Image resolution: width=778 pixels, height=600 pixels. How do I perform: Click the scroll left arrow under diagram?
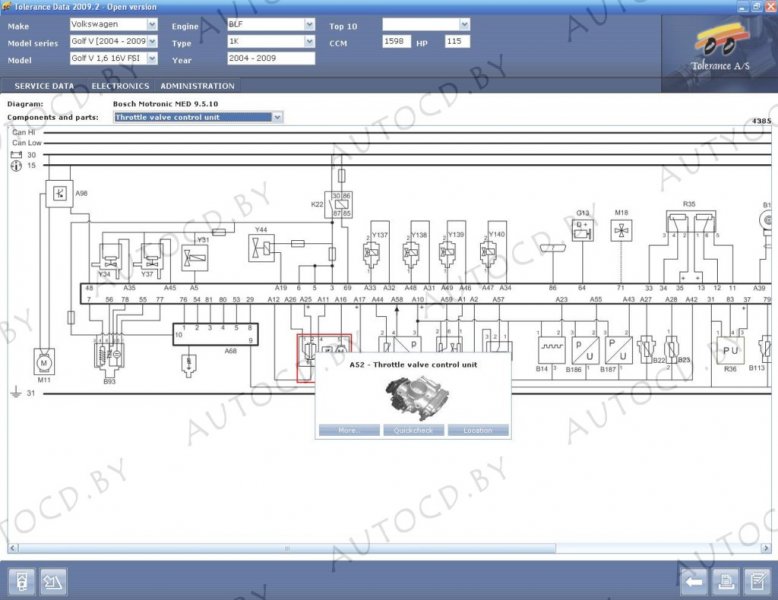point(13,548)
